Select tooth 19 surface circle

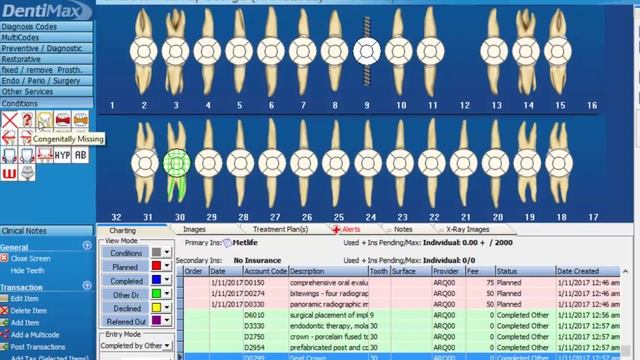click(527, 163)
